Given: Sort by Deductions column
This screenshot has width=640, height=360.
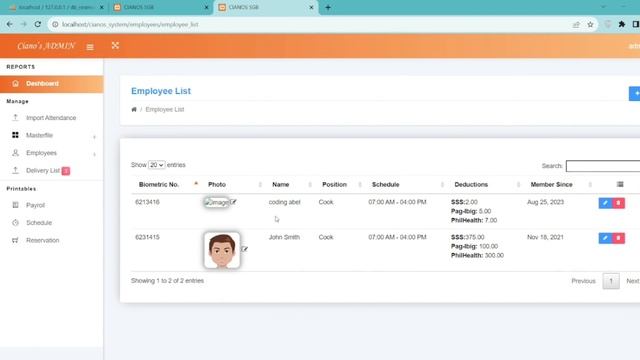Looking at the screenshot, I should (485, 184).
